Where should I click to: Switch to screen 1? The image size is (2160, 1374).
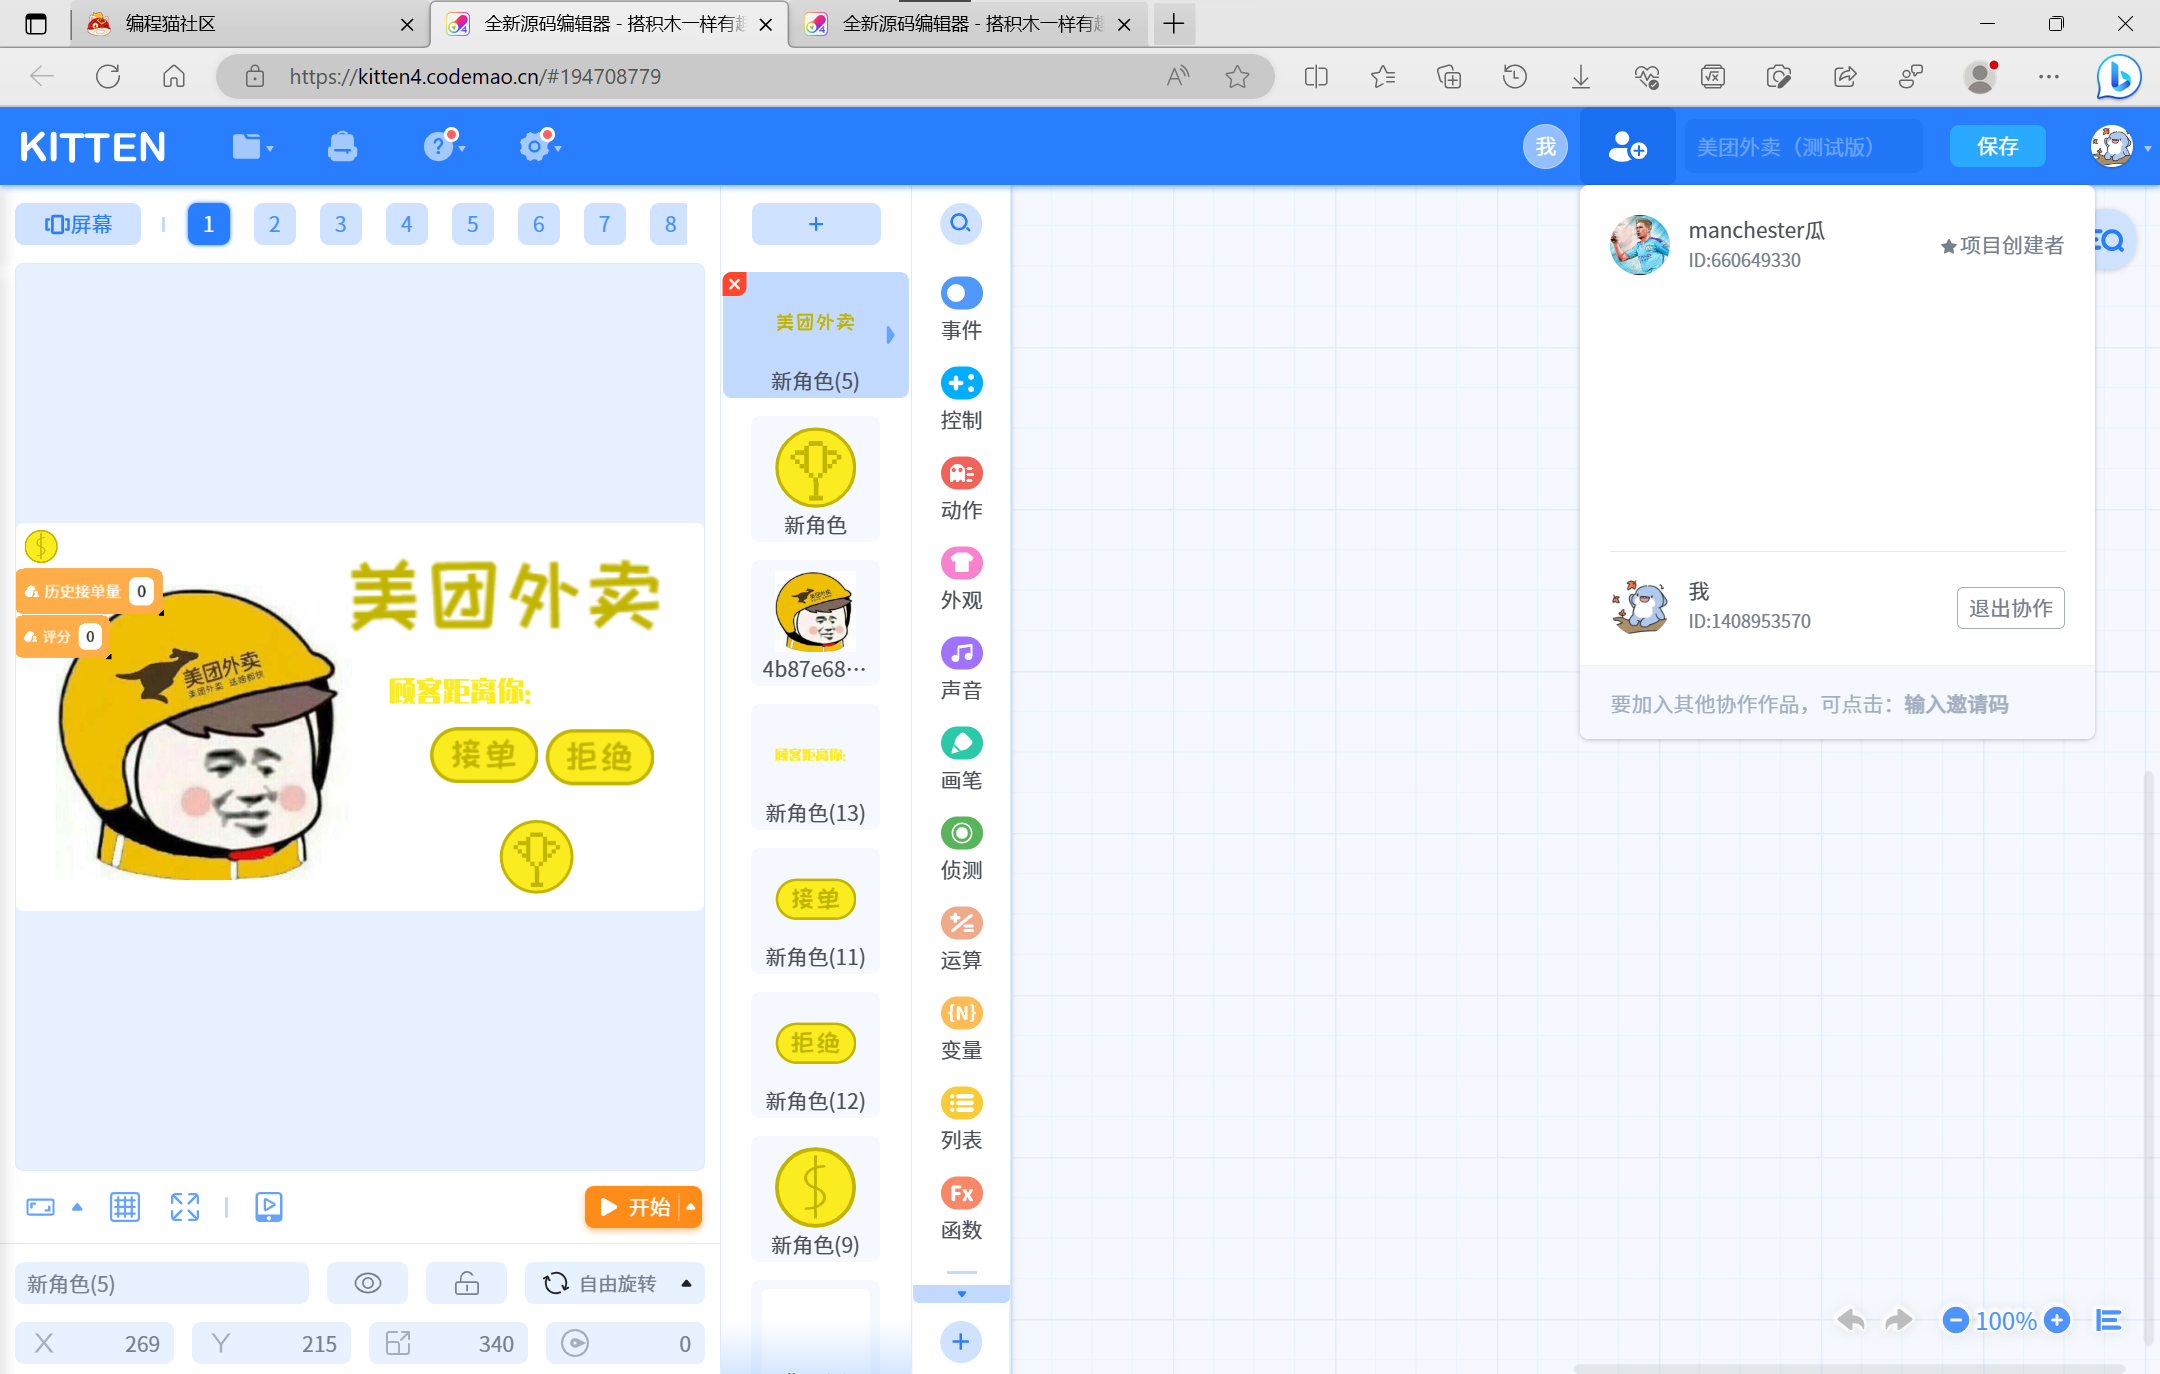point(208,224)
